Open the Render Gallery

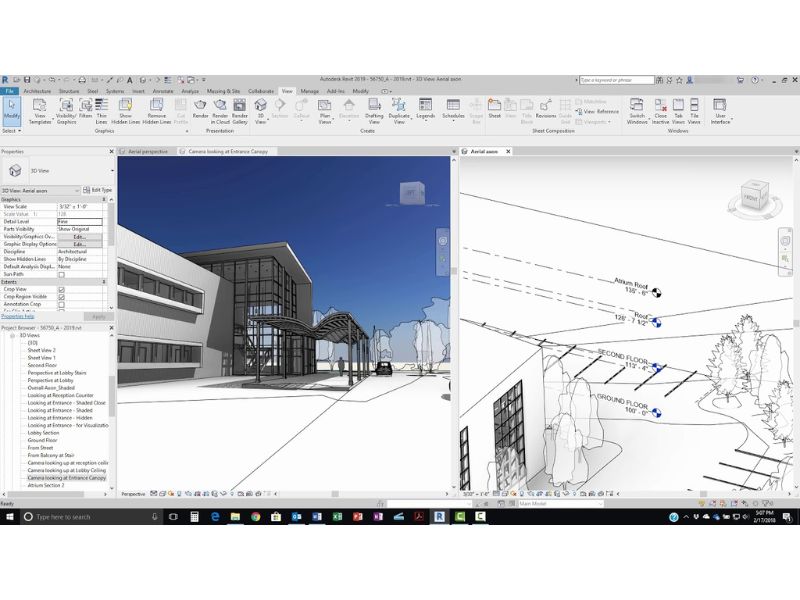tap(240, 111)
